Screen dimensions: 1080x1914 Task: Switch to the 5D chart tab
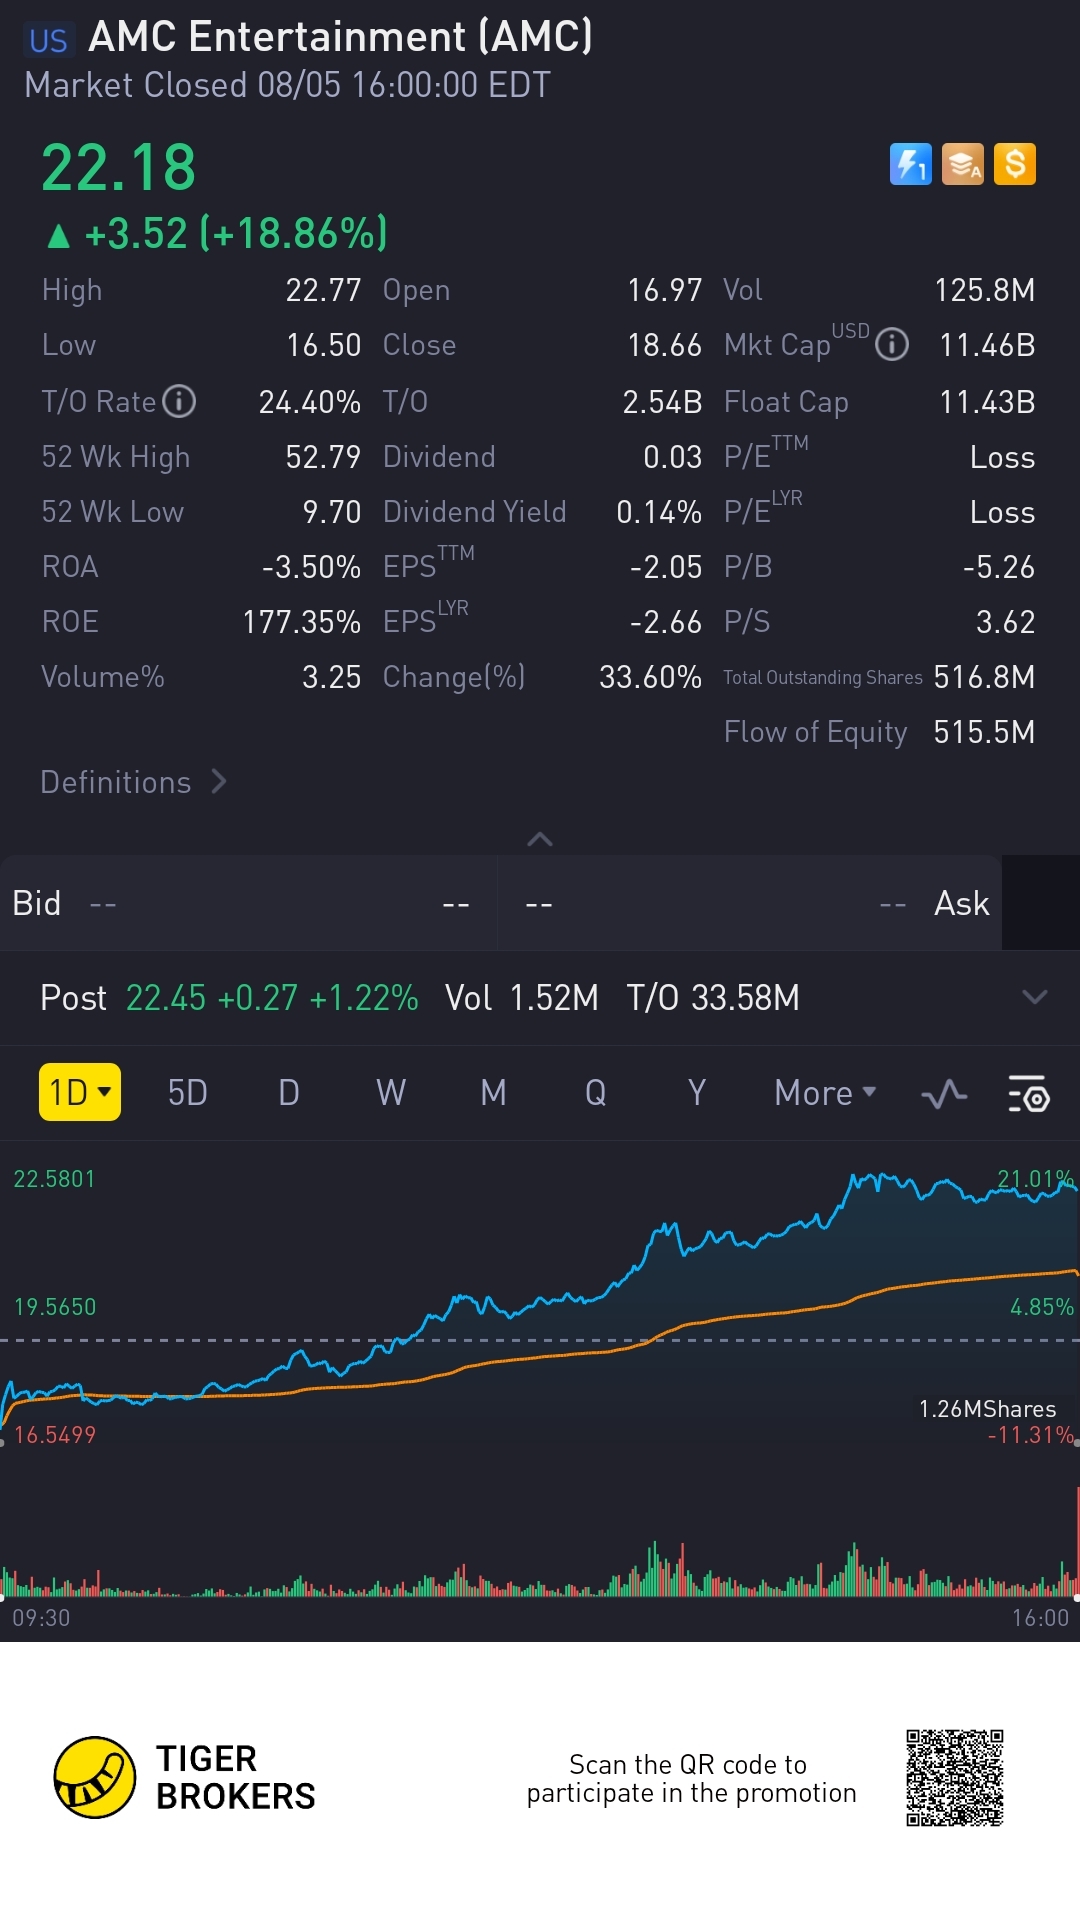[x=187, y=1093]
